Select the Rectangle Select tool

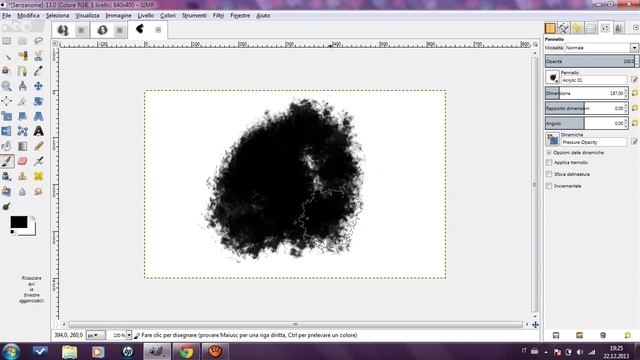[7, 41]
